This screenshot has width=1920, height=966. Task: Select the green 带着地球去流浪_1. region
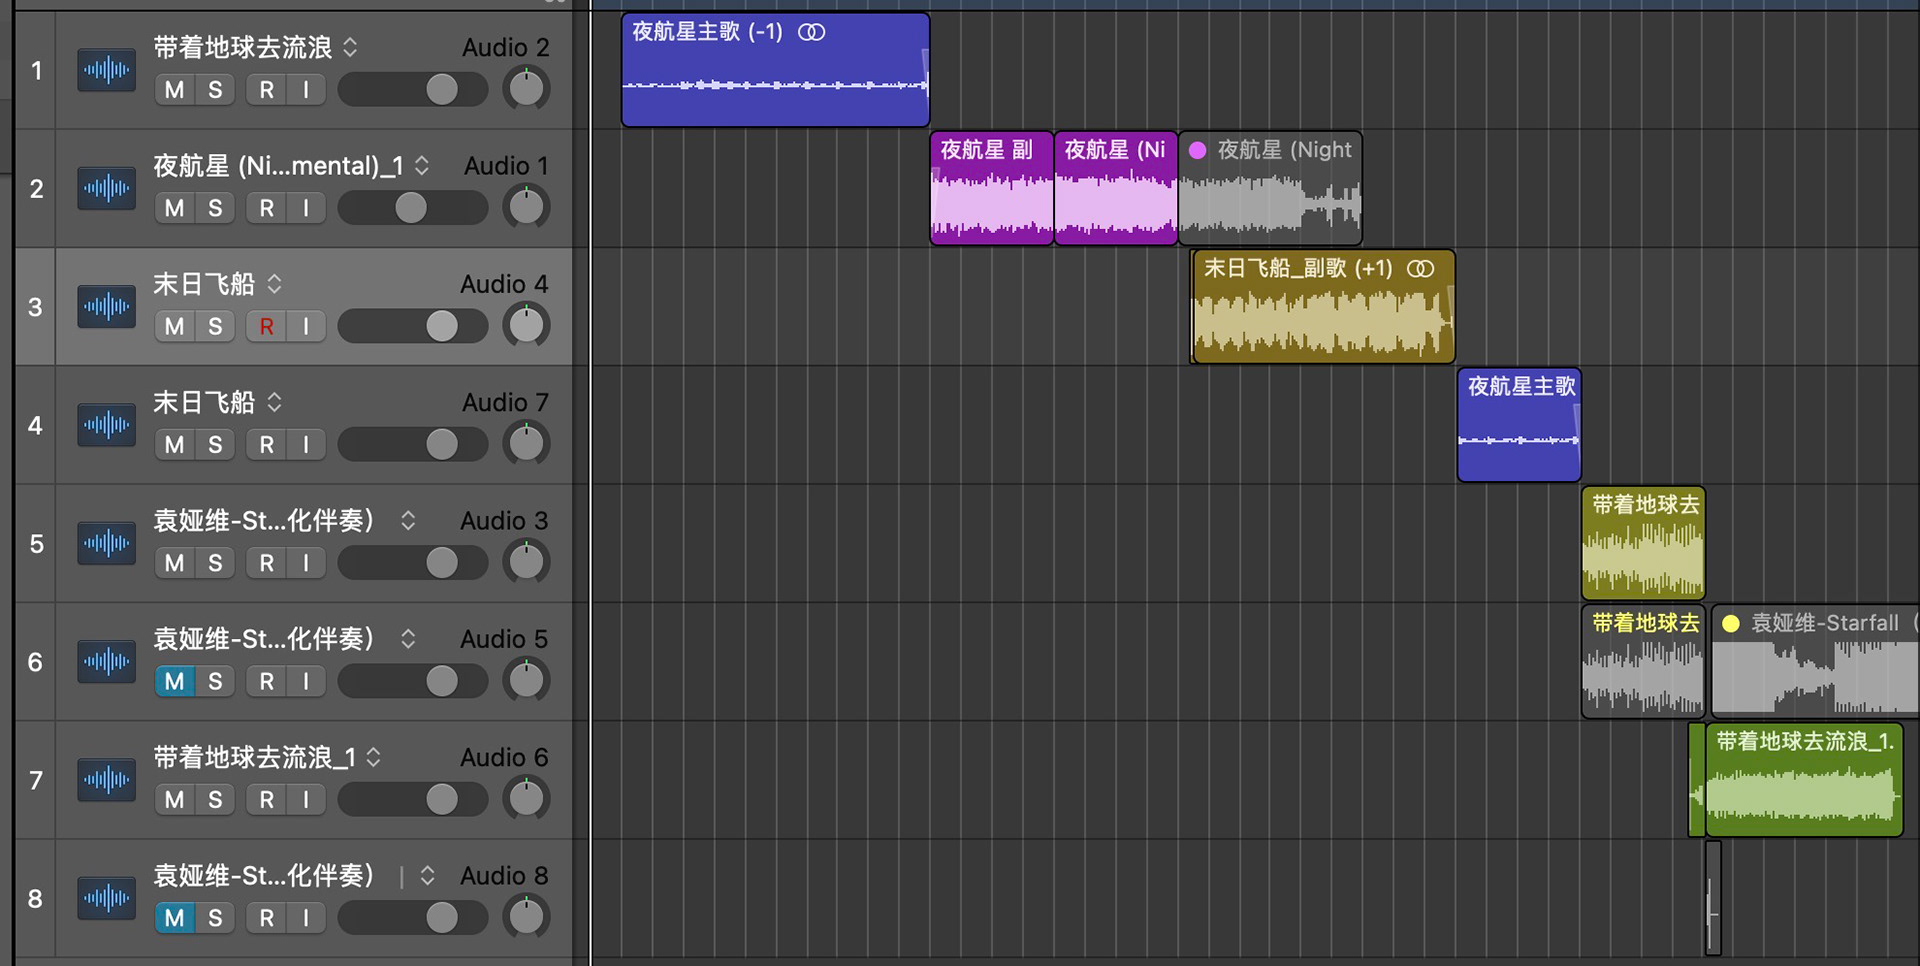pyautogui.click(x=1804, y=779)
